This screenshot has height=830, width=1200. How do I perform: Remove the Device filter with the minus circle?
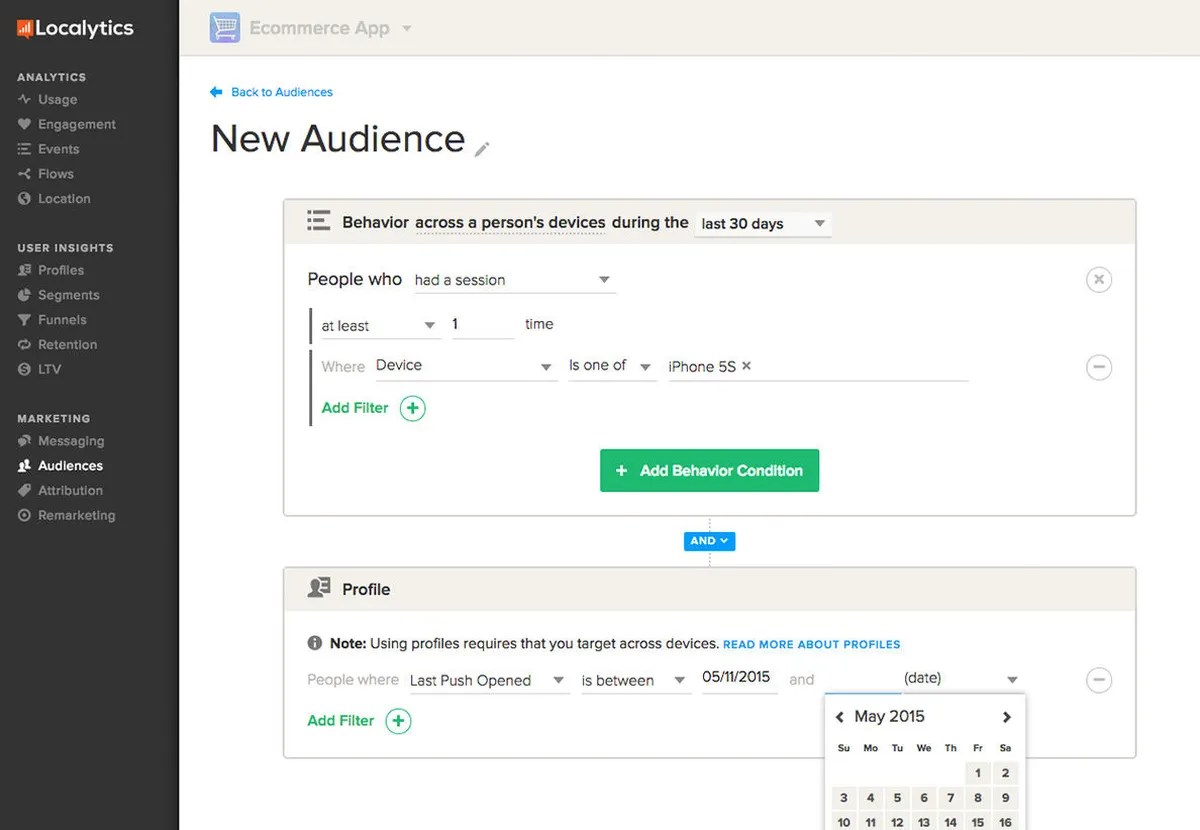point(1098,367)
